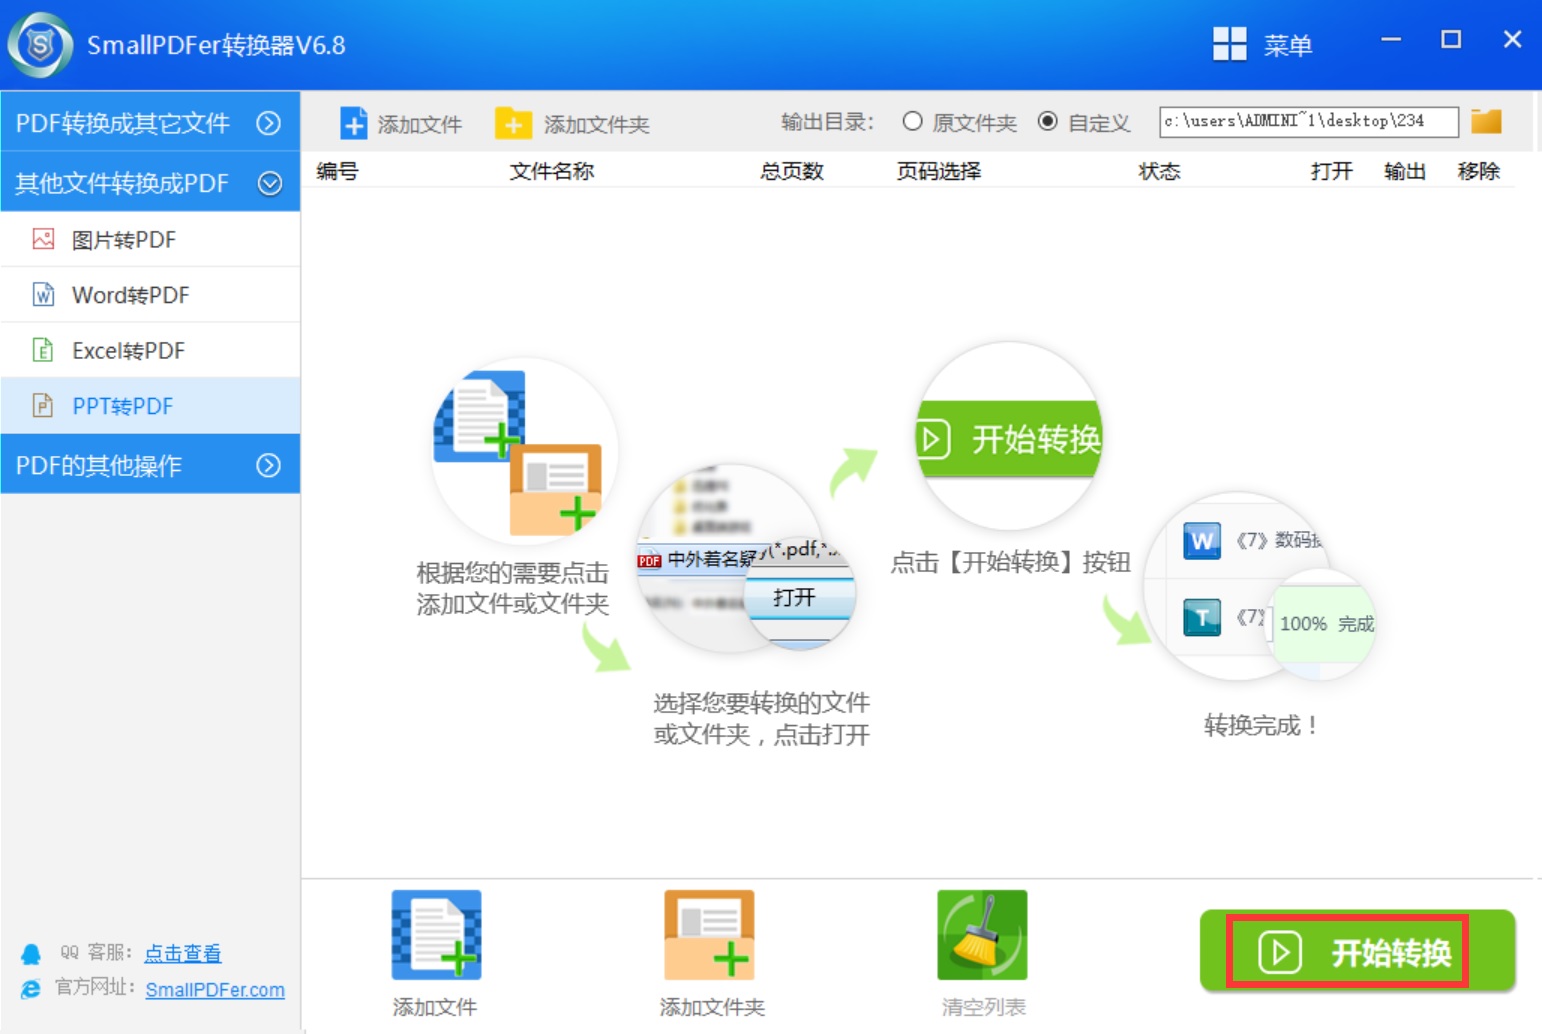Click the bottom 添加文件 large icon
This screenshot has width=1542, height=1034.
pyautogui.click(x=436, y=935)
